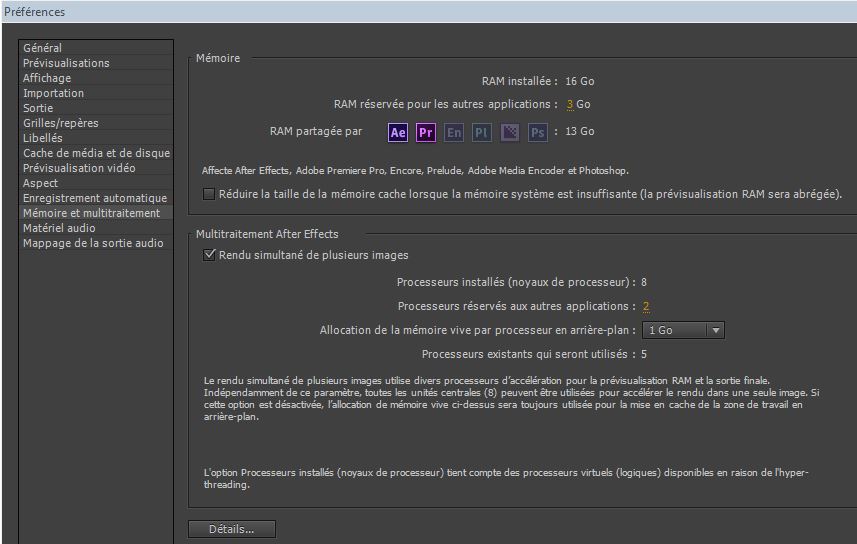Click the RAM reserved for other applications value
The width and height of the screenshot is (857, 544).
(570, 104)
